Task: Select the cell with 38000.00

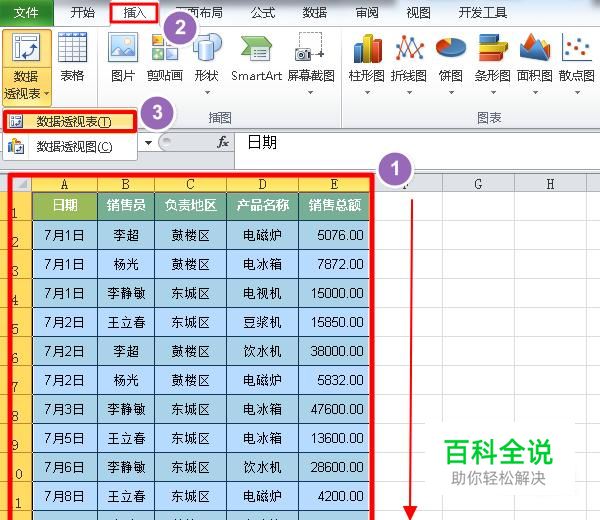Action: pyautogui.click(x=334, y=351)
